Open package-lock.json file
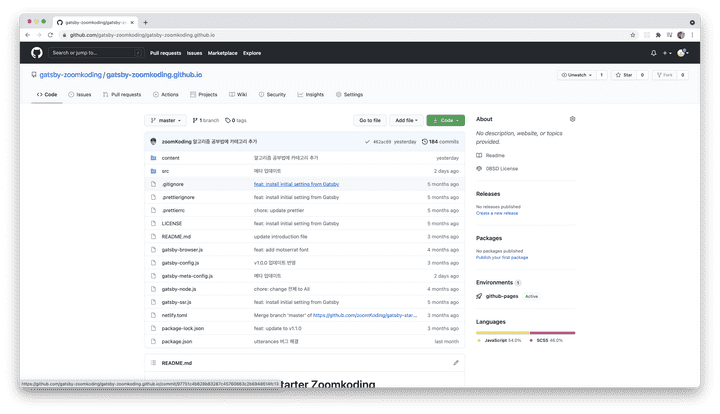Image resolution: width=720 pixels, height=414 pixels. tap(183, 329)
